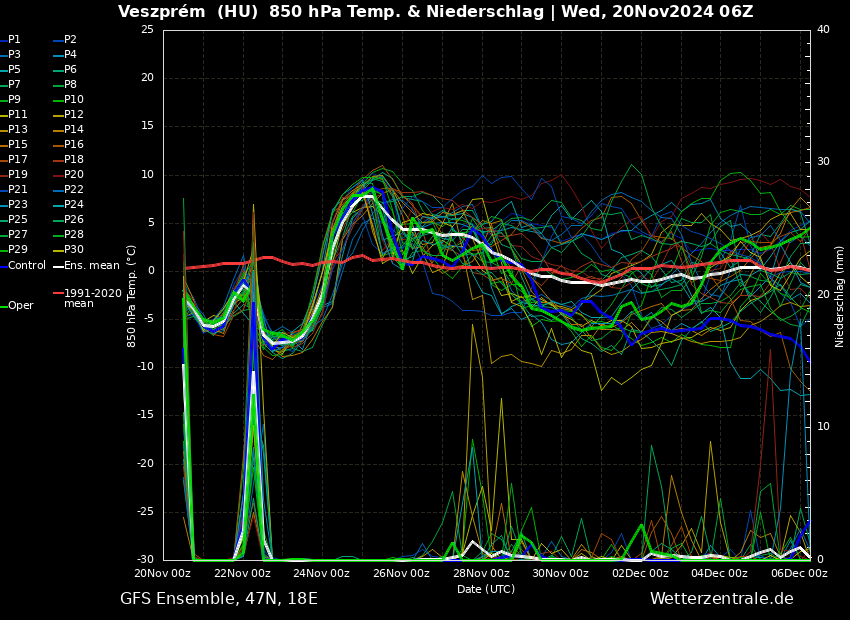This screenshot has width=850, height=620.
Task: Pick the P19 legend label
Action: point(18,175)
